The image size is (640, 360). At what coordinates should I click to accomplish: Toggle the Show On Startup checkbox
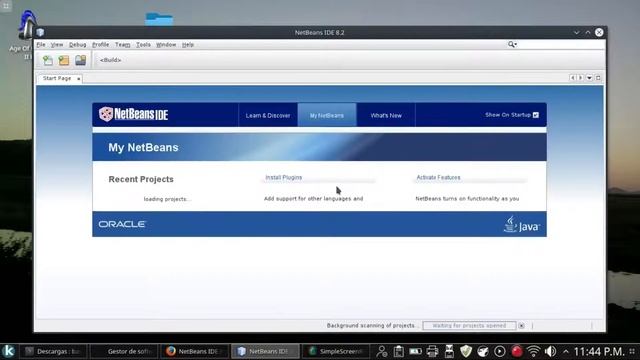536,115
